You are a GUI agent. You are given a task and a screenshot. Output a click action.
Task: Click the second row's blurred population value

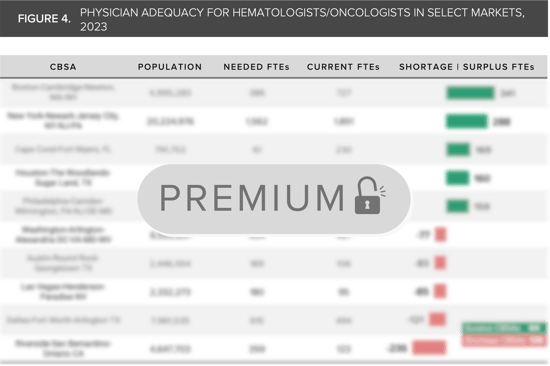170,121
